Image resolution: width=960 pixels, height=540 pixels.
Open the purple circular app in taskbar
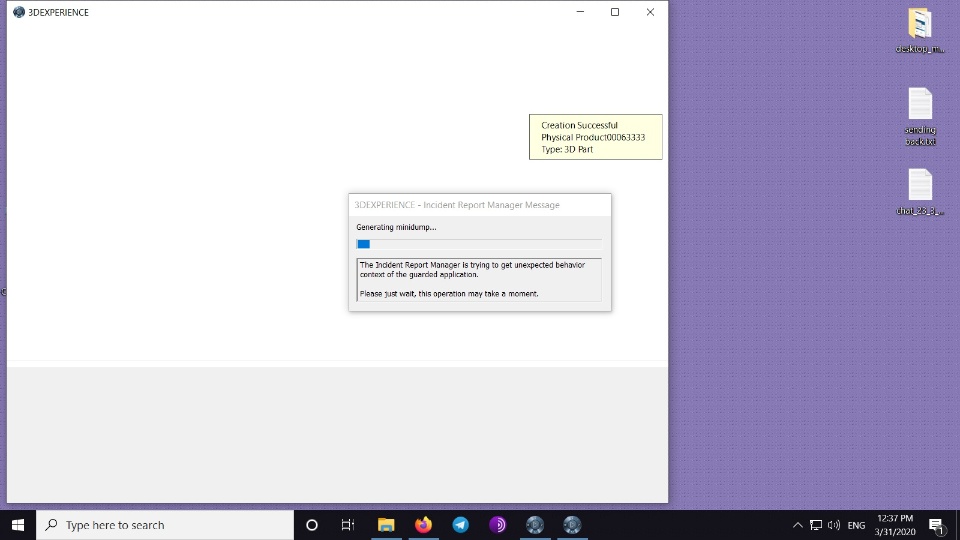coord(498,525)
